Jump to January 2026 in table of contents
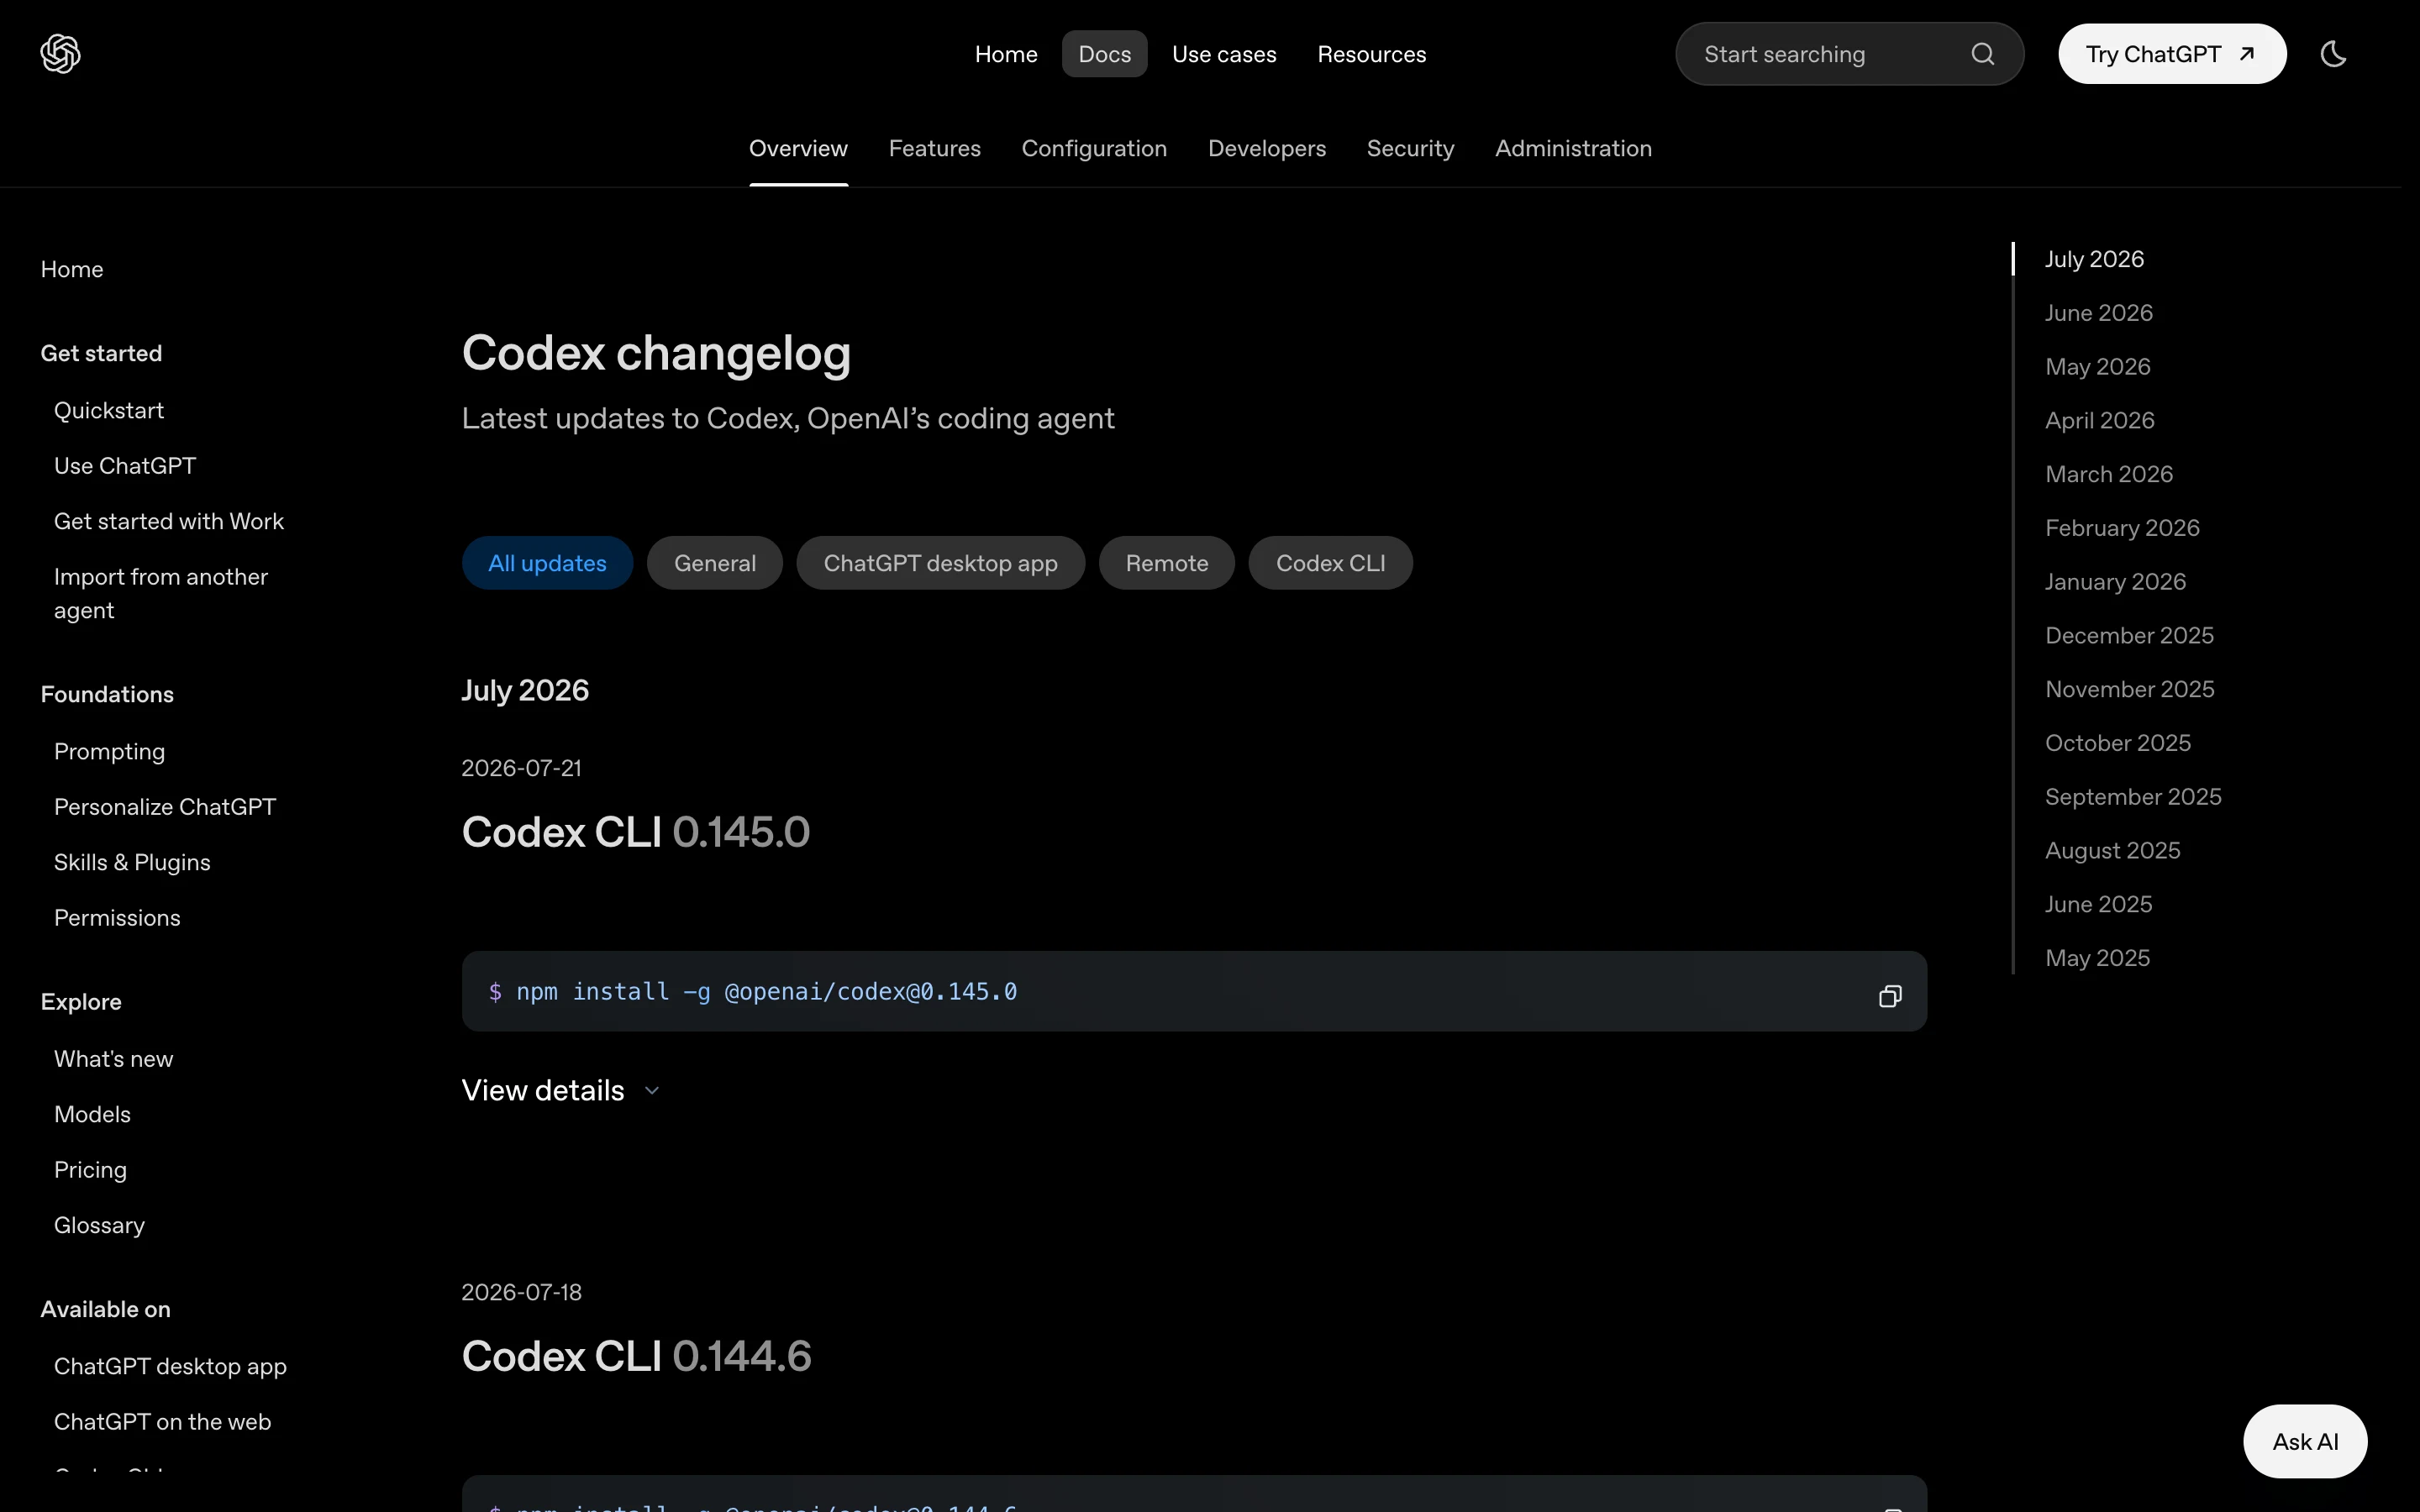This screenshot has width=2420, height=1512. click(2115, 582)
